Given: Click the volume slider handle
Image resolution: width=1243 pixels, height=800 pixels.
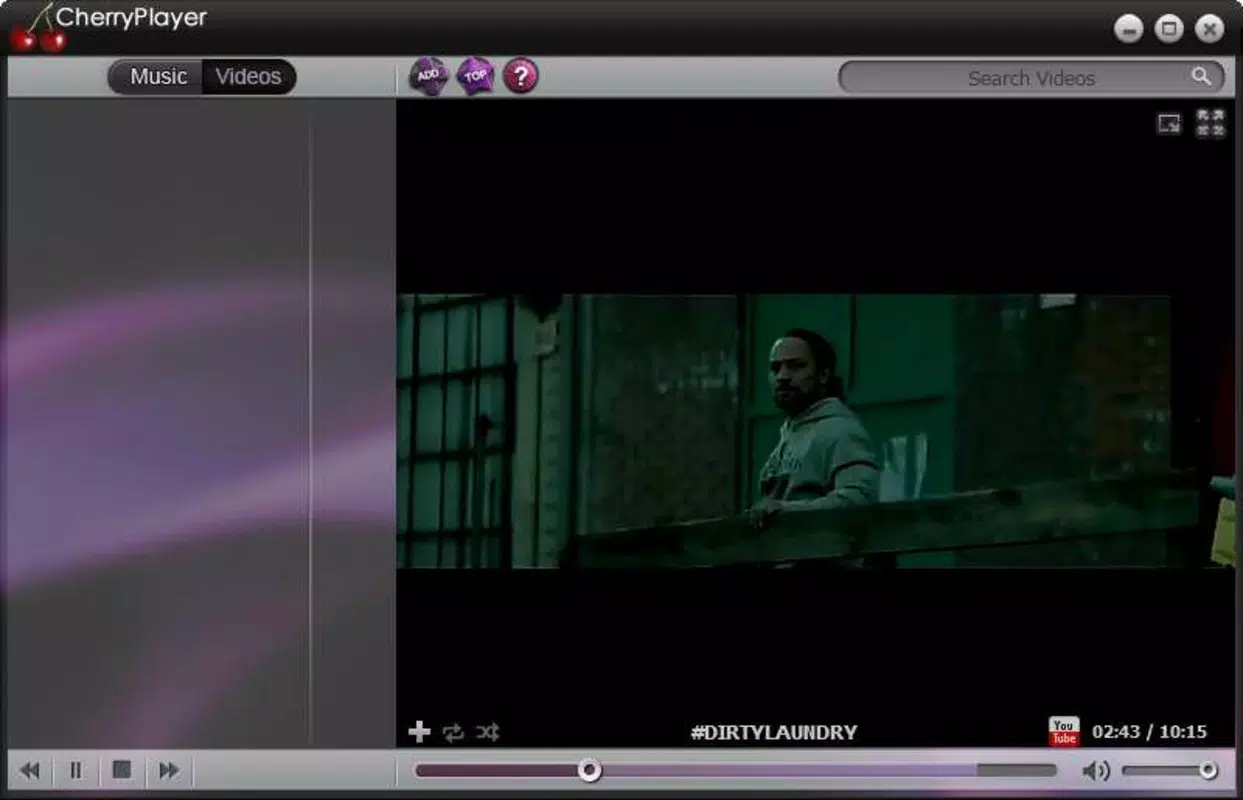Looking at the screenshot, I should pos(1208,770).
